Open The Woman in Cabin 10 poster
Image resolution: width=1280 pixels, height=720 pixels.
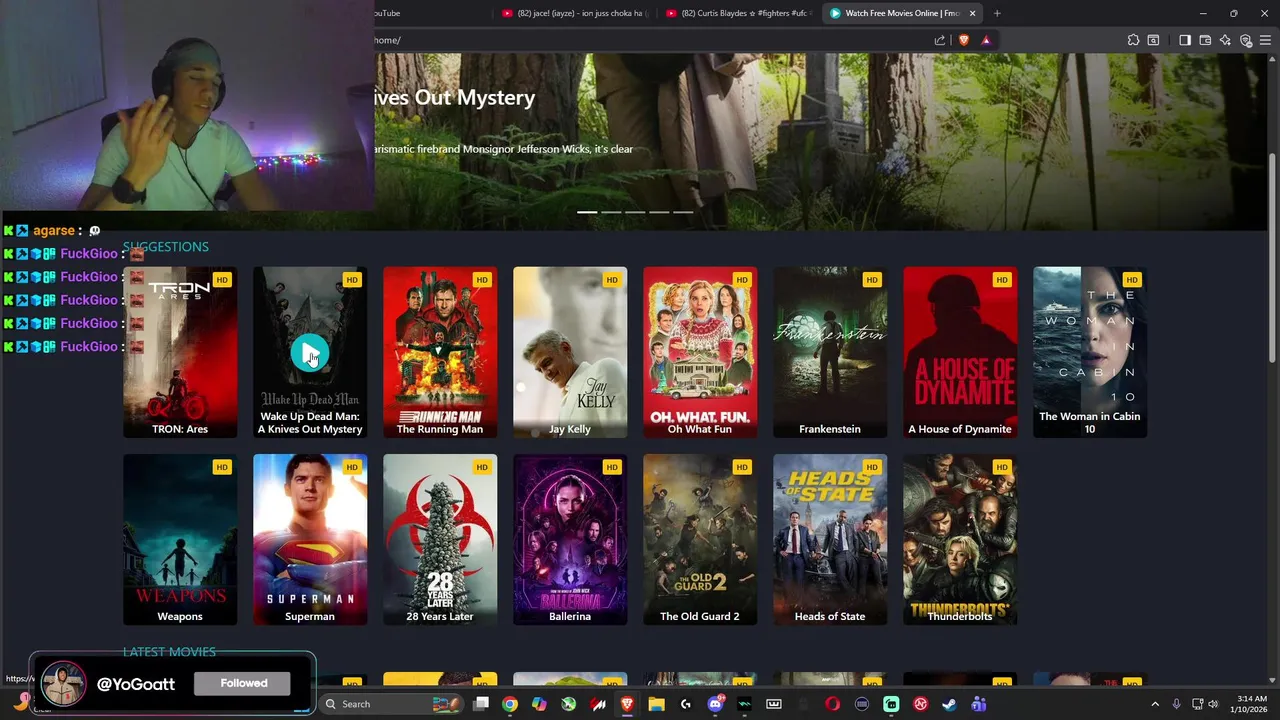(1090, 352)
